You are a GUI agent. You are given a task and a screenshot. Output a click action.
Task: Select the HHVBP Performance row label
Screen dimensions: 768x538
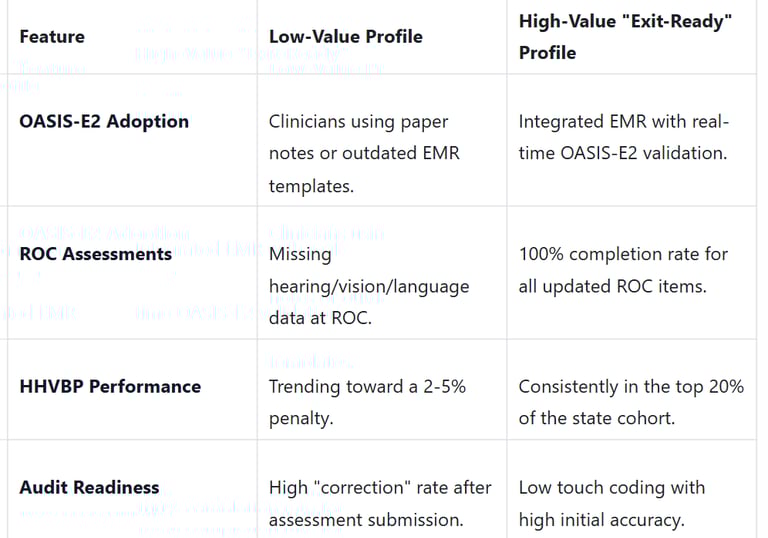pos(110,386)
